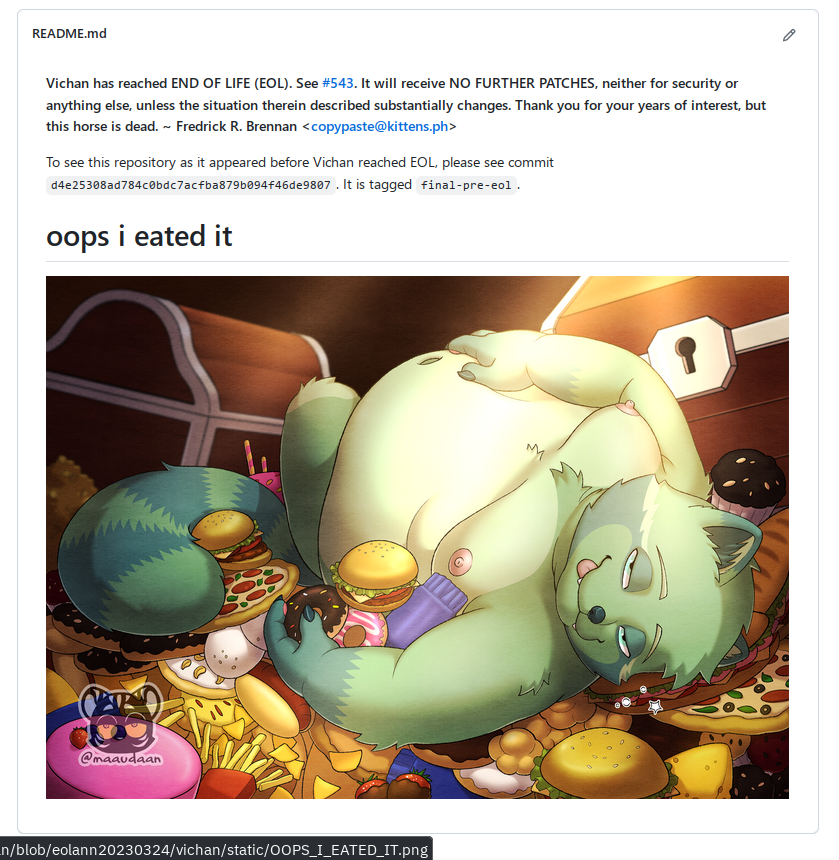Click the final-pre-eol tag code text
839x860 pixels.
(x=466, y=185)
